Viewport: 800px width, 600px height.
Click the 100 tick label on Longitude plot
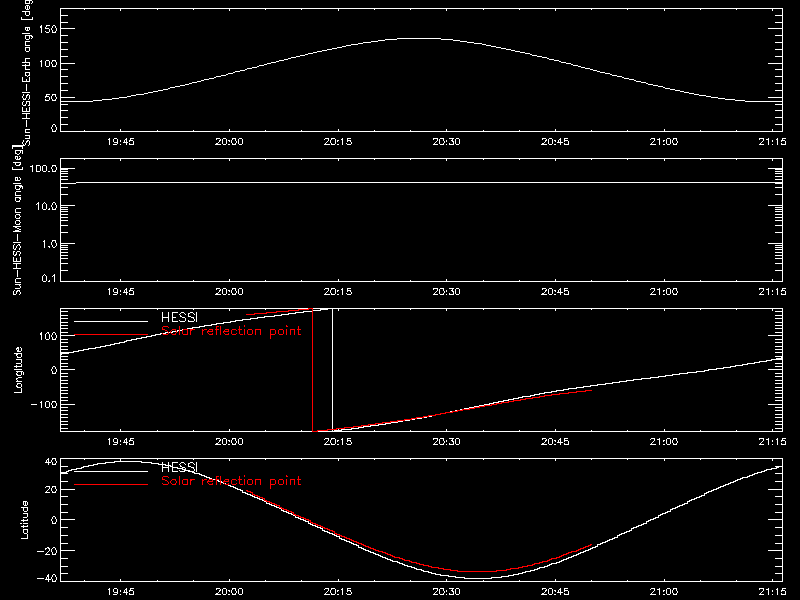(x=48, y=336)
